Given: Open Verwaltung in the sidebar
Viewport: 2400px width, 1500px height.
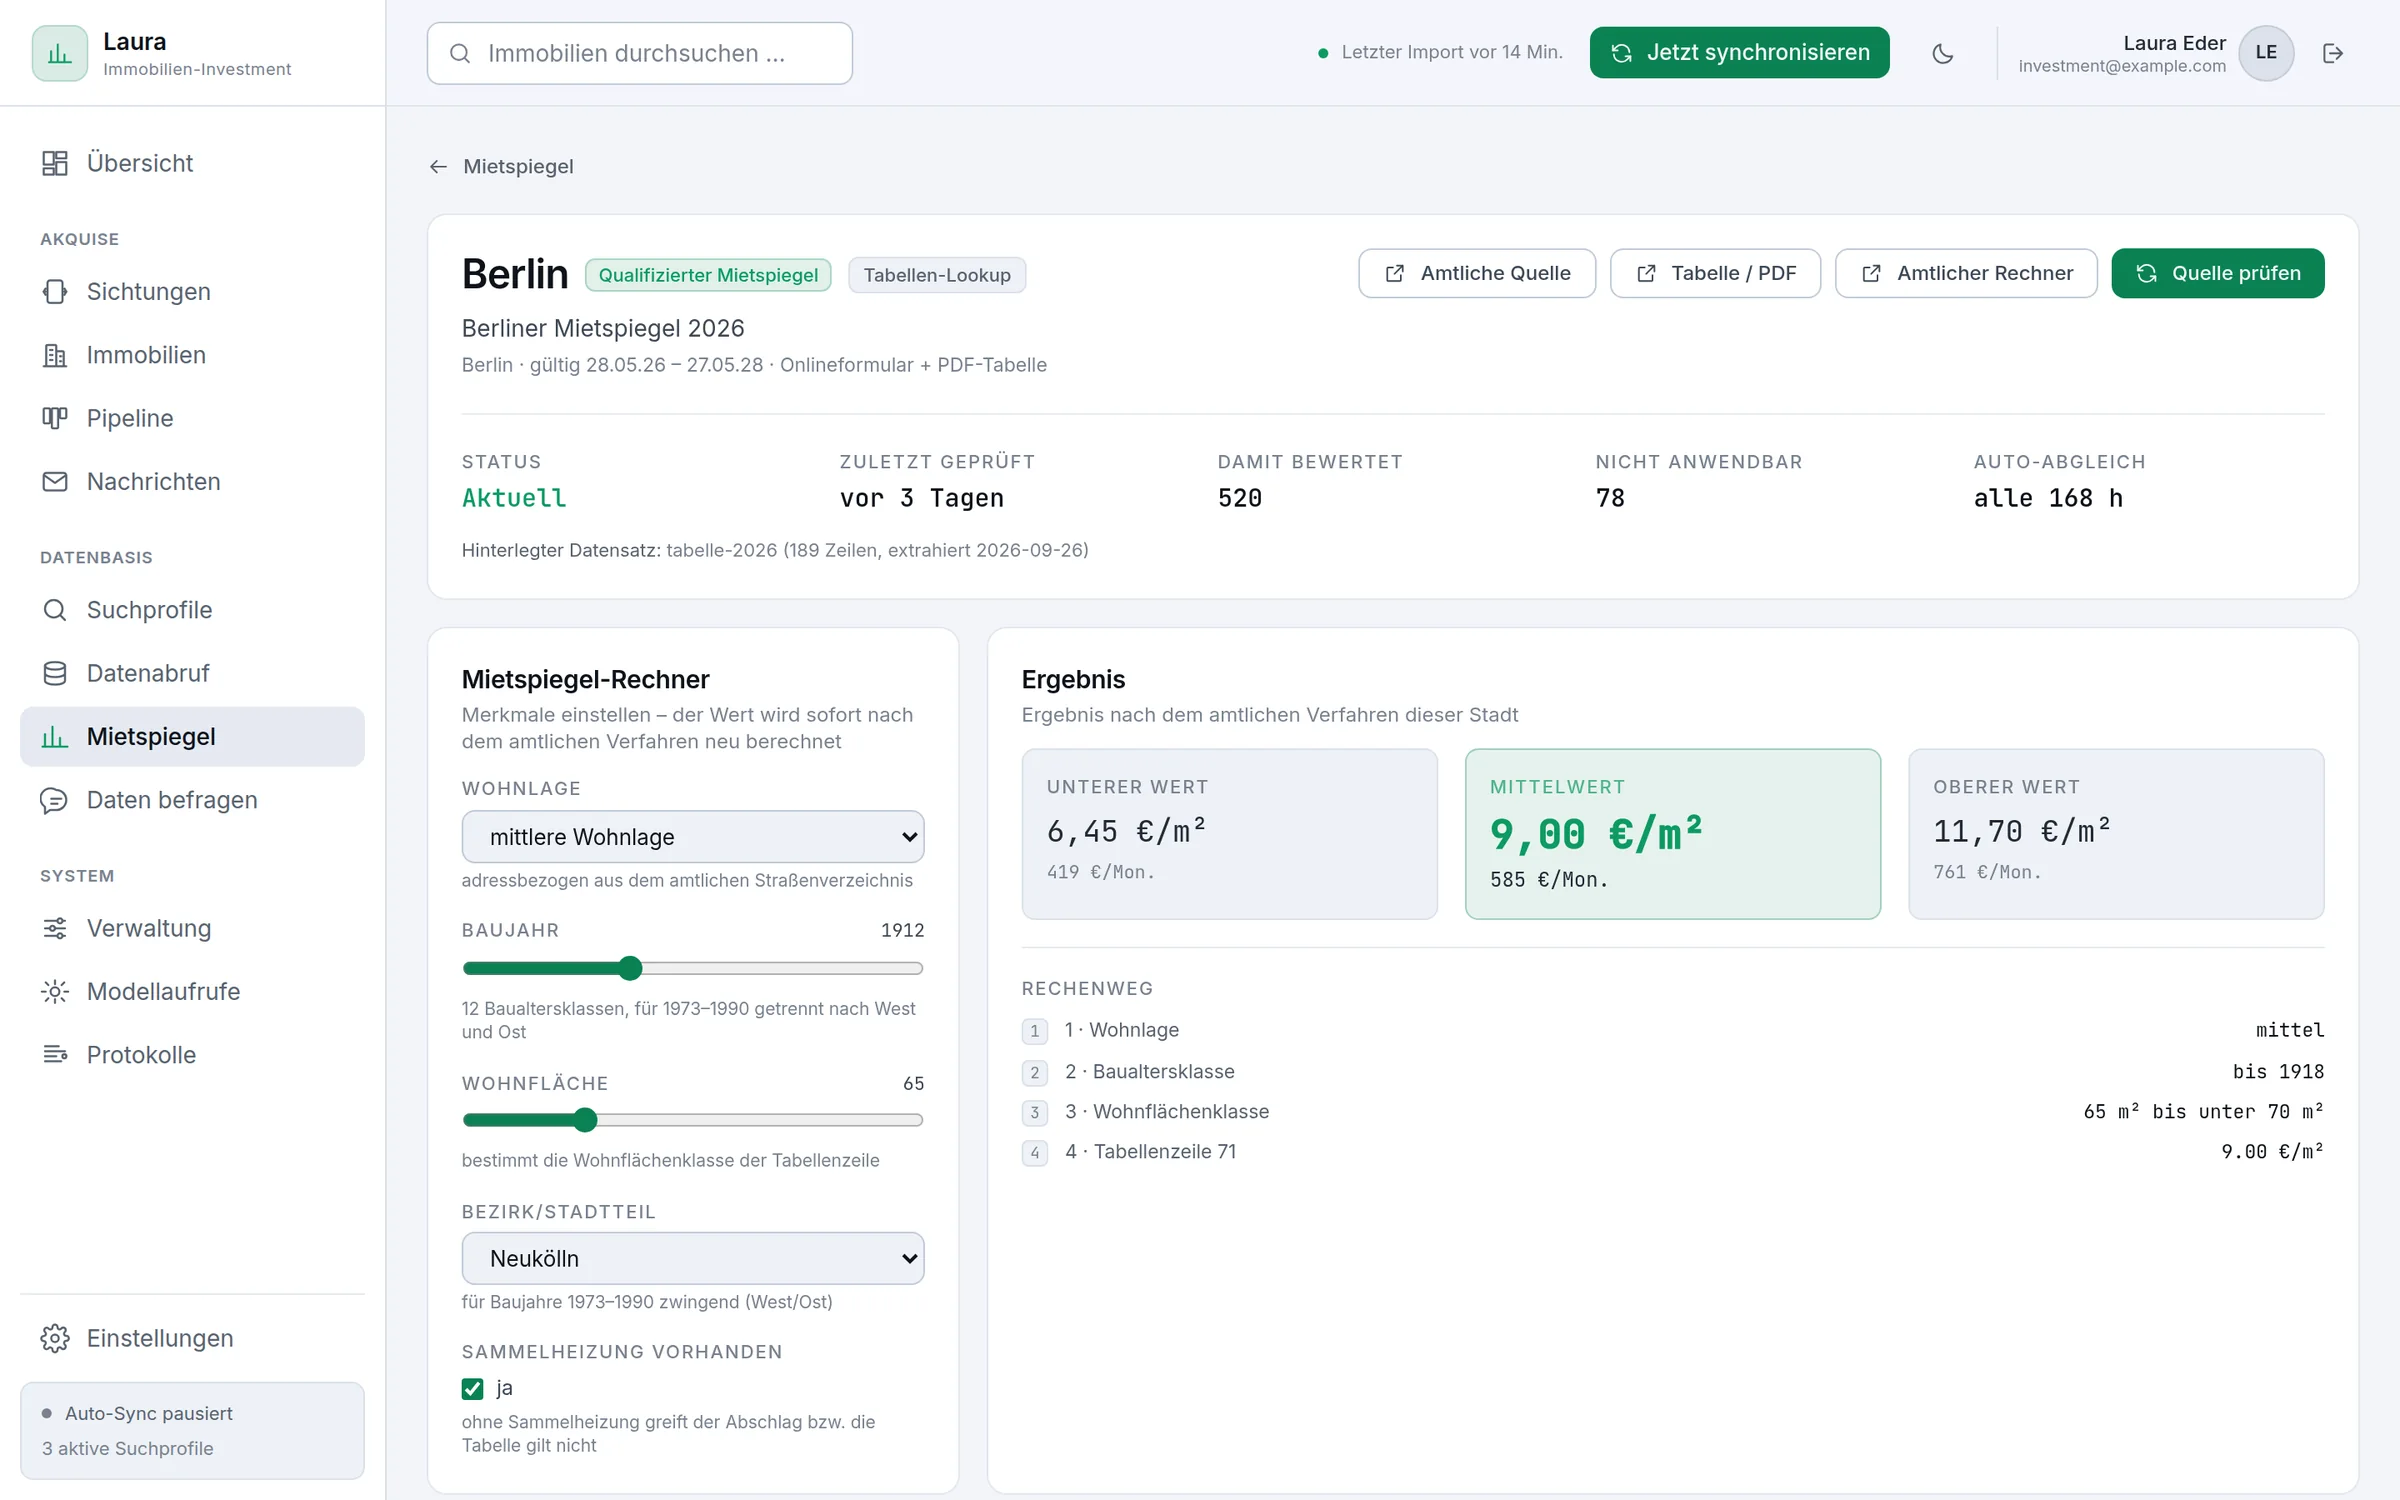Looking at the screenshot, I should pyautogui.click(x=192, y=928).
